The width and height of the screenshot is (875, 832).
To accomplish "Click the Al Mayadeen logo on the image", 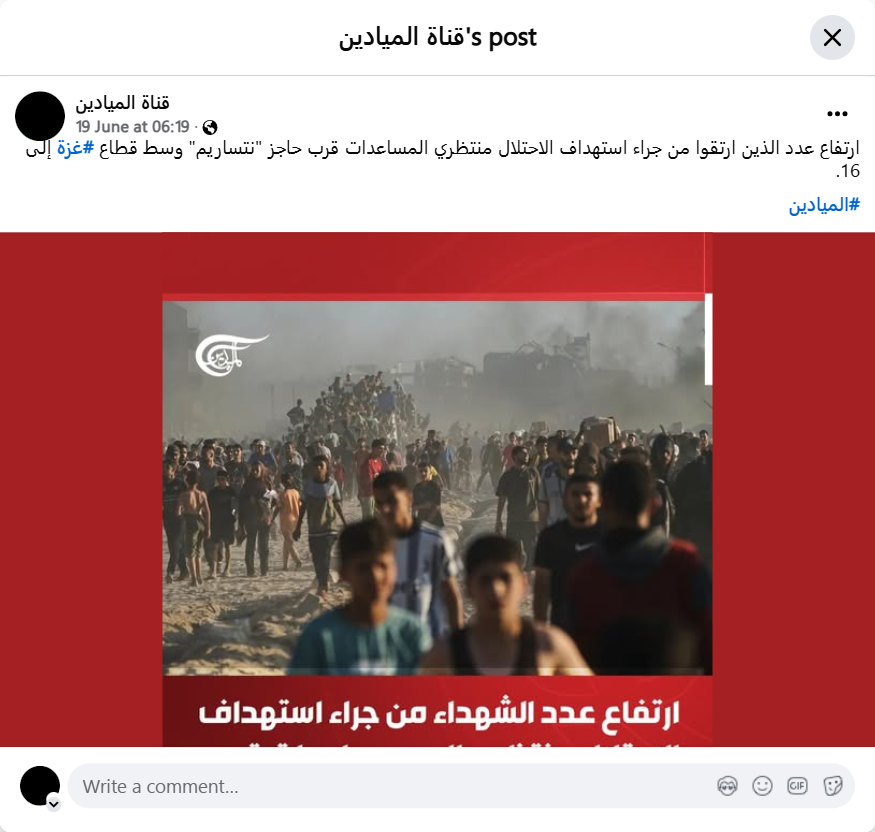I will click(232, 354).
